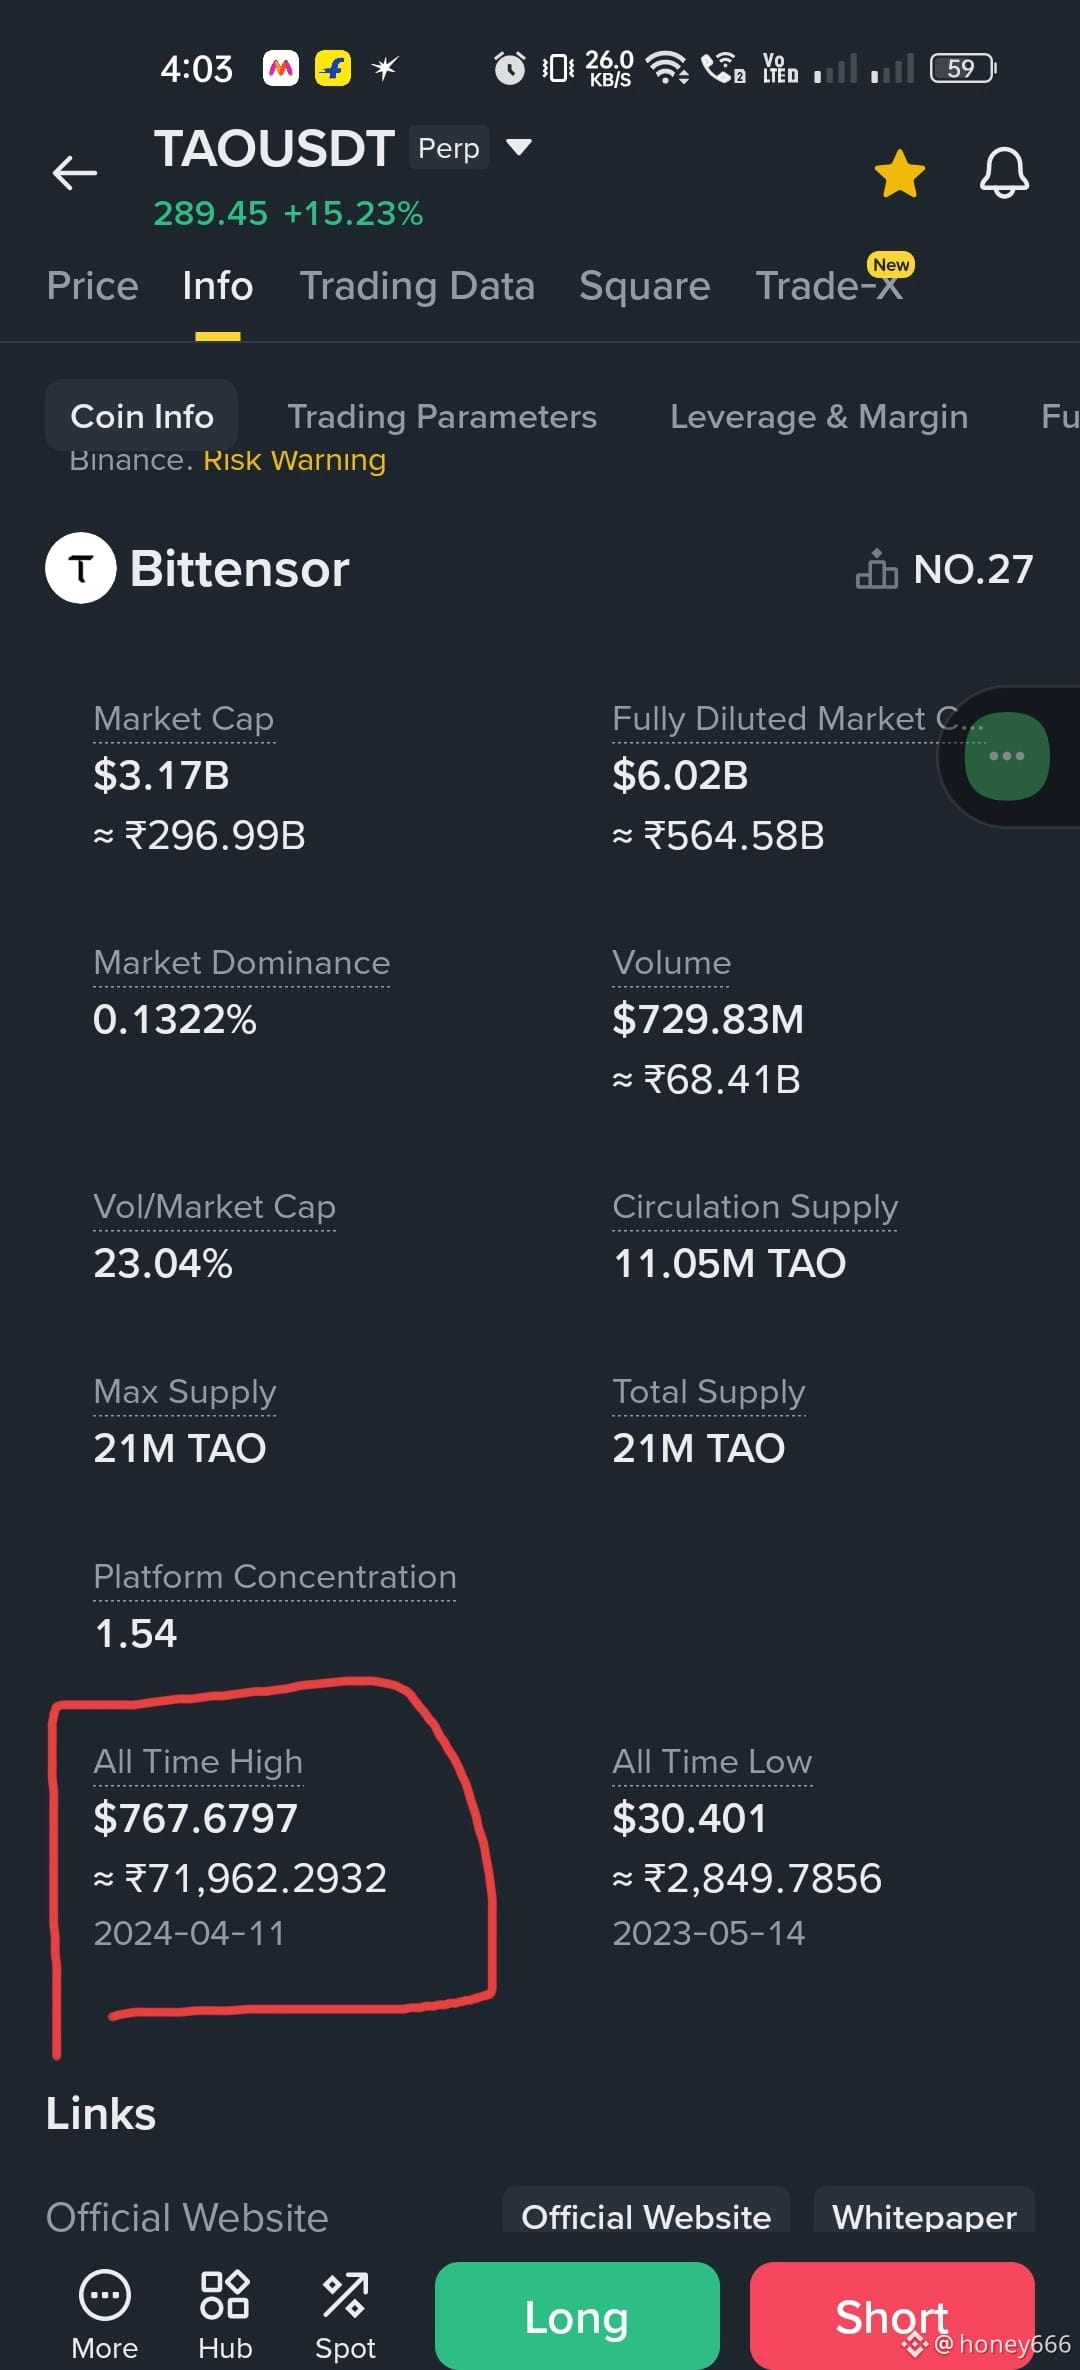This screenshot has width=1080, height=2370.
Task: Switch to the Price tab
Action: [x=92, y=286]
